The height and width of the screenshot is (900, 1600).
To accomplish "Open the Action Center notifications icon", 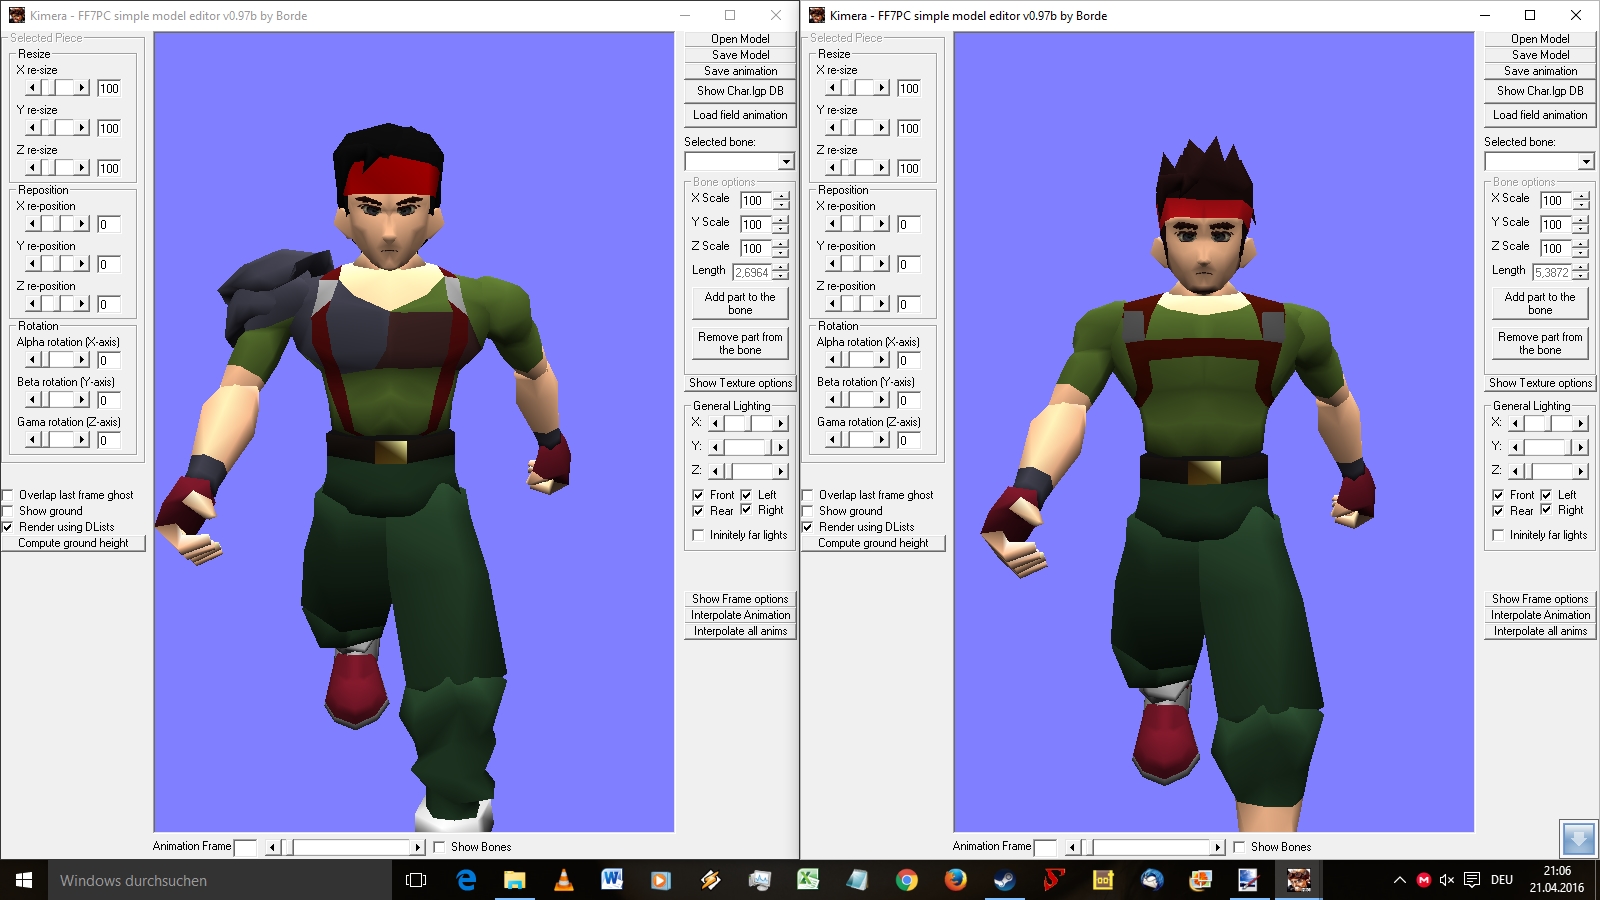I will click(1472, 880).
